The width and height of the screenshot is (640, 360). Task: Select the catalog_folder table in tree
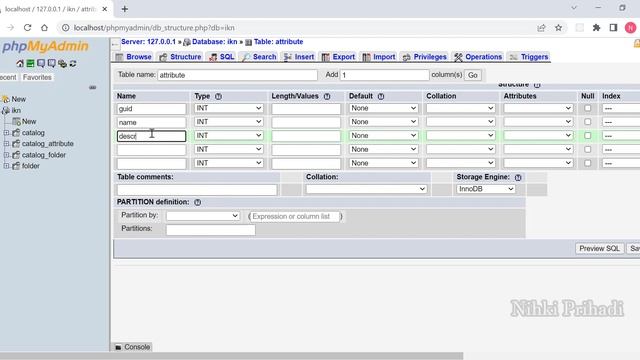click(44, 155)
